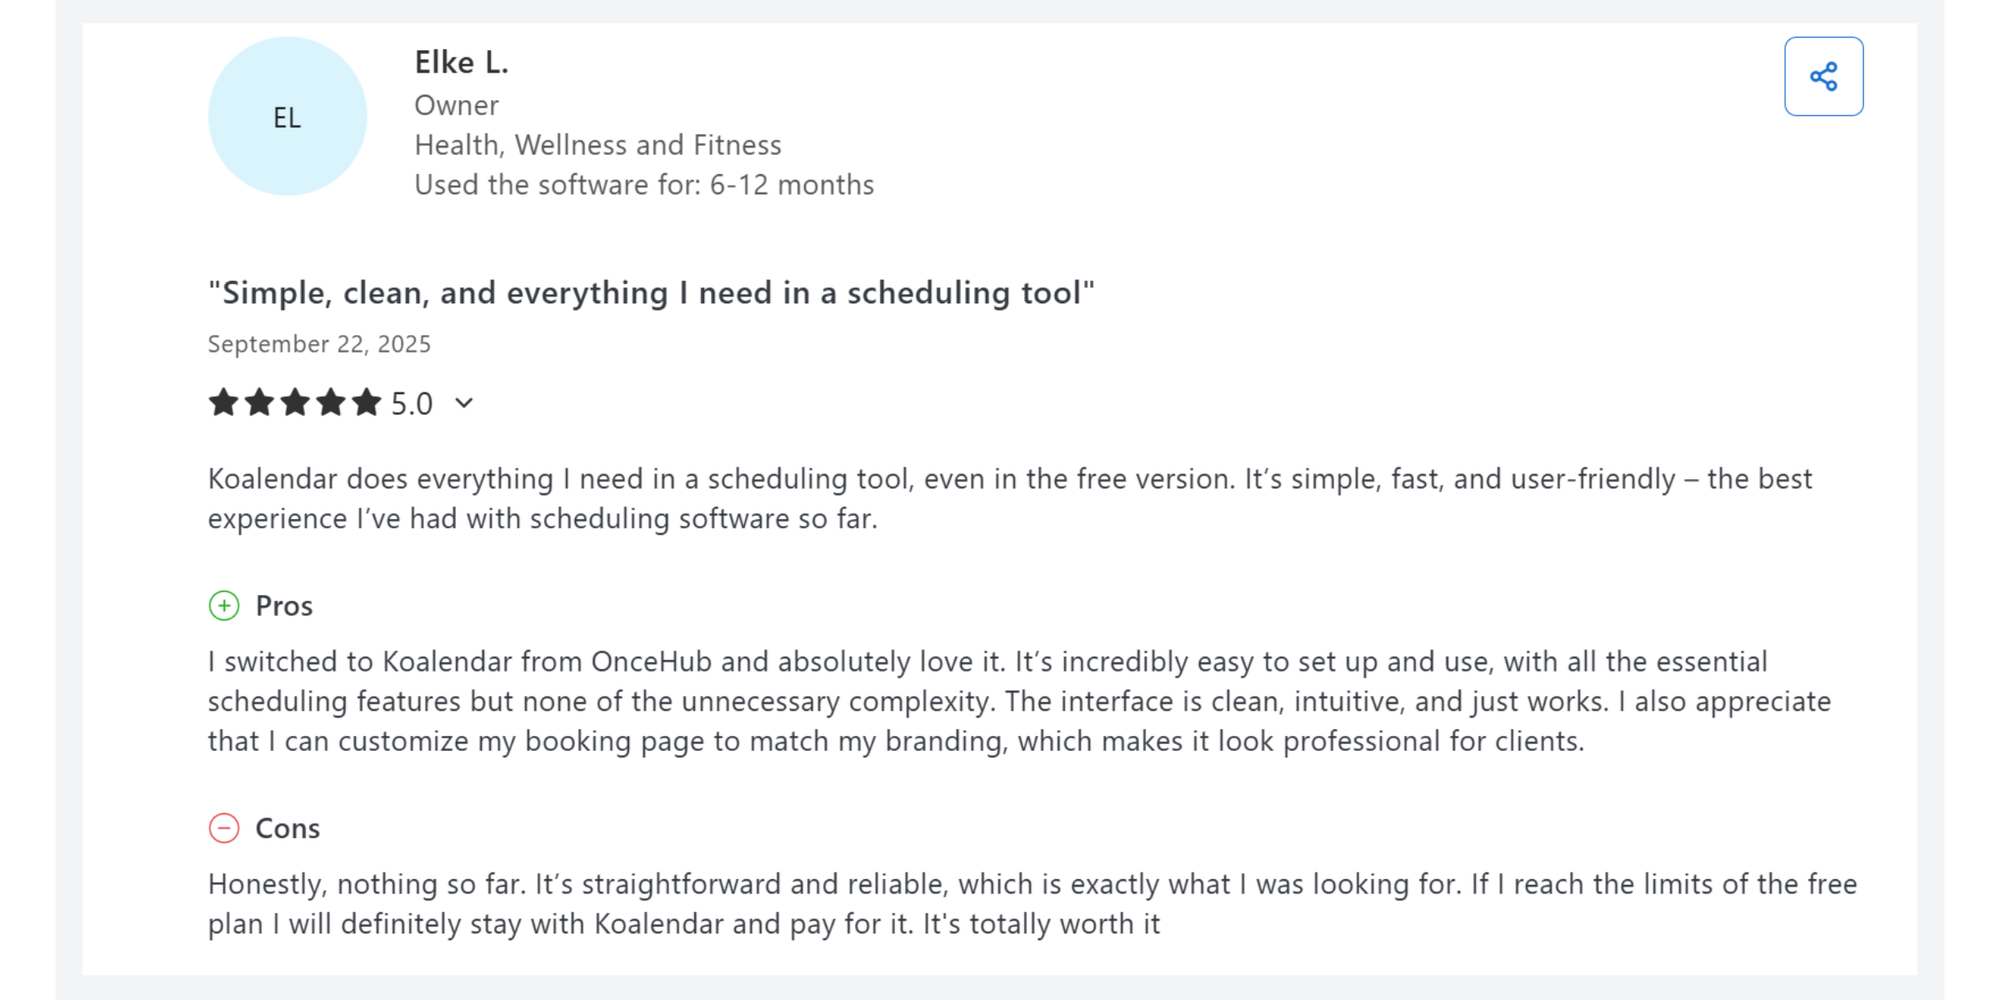Click the Cons section heading
Viewport: 2000px width, 1000px height.
coord(288,828)
